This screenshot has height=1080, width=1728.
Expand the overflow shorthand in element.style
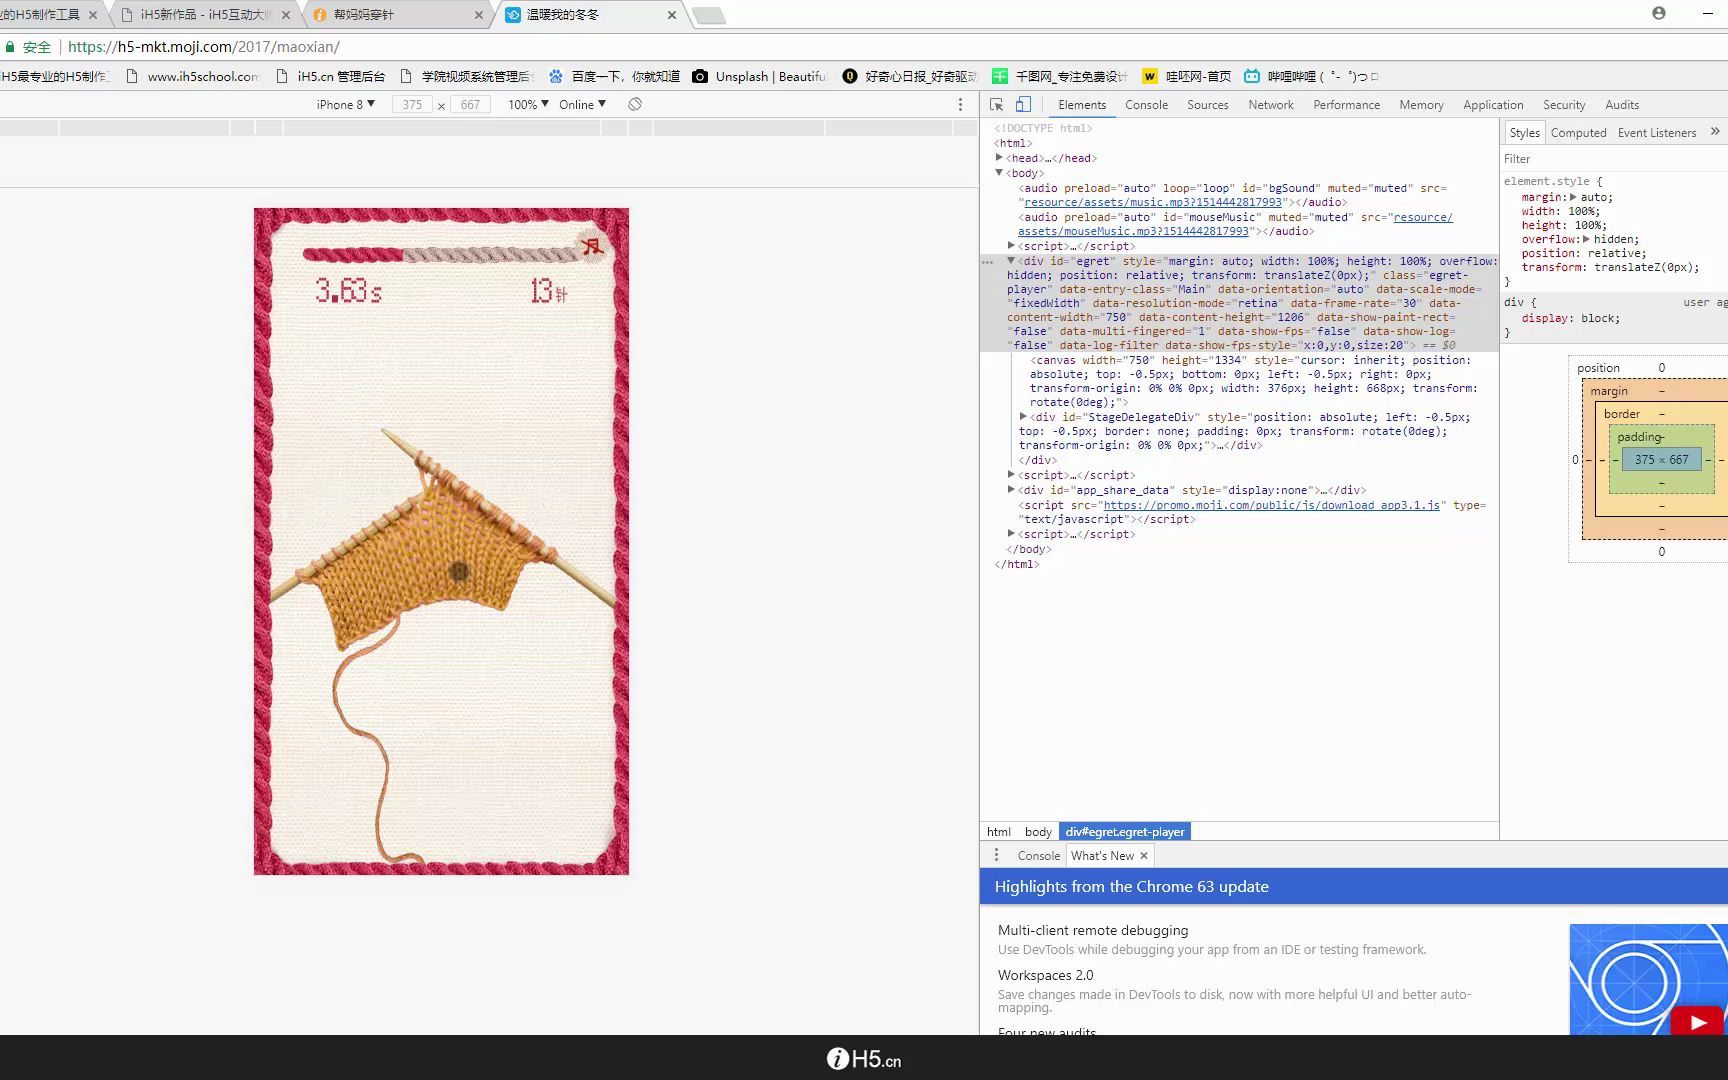1586,239
